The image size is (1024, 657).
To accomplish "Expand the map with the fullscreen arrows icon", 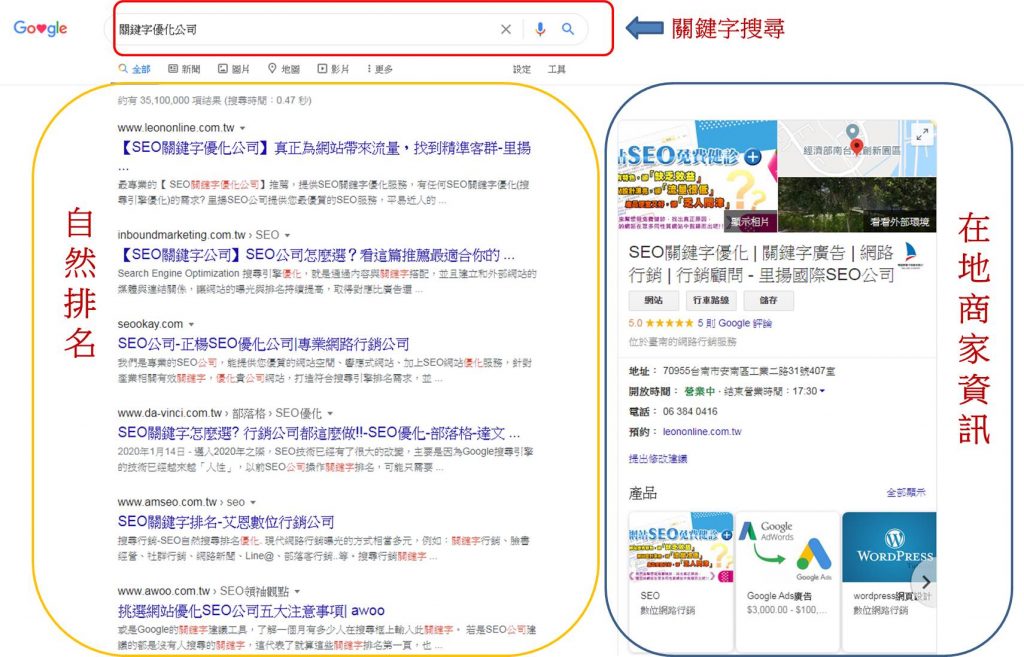I will 921,133.
